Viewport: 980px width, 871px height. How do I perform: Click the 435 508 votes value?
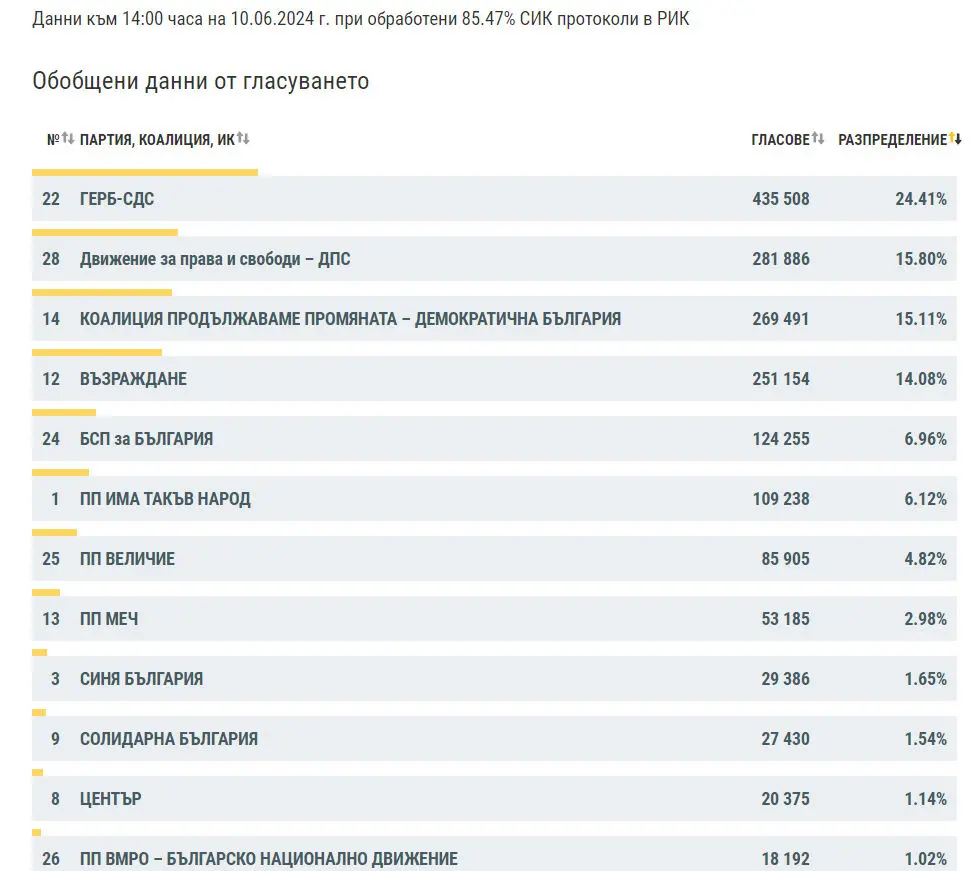tap(780, 199)
